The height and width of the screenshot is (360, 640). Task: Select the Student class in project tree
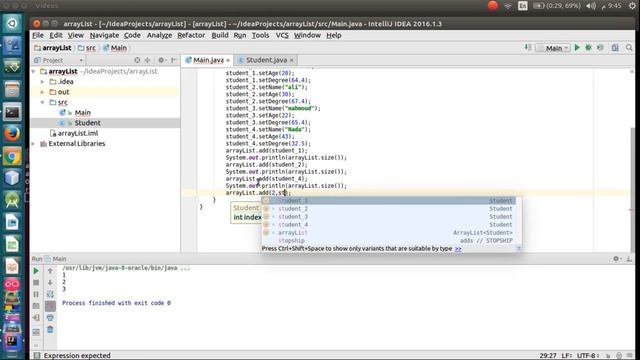[x=87, y=123]
